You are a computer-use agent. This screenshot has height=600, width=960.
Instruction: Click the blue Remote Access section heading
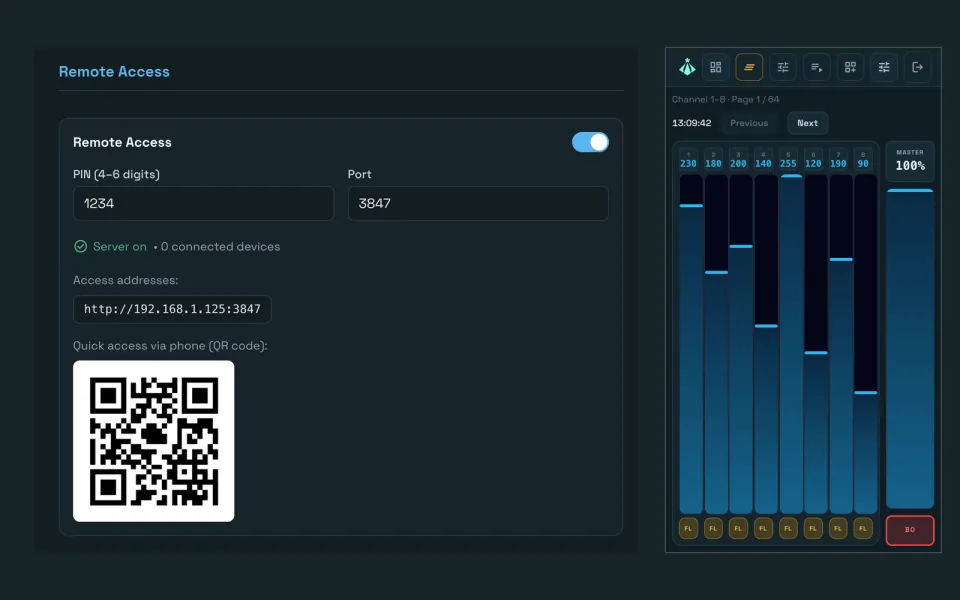pyautogui.click(x=114, y=72)
